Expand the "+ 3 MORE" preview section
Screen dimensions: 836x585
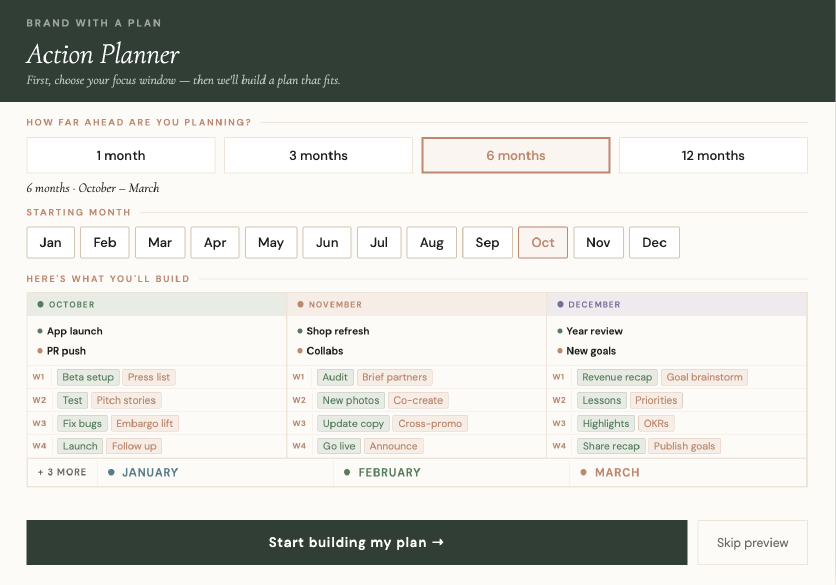(x=61, y=471)
